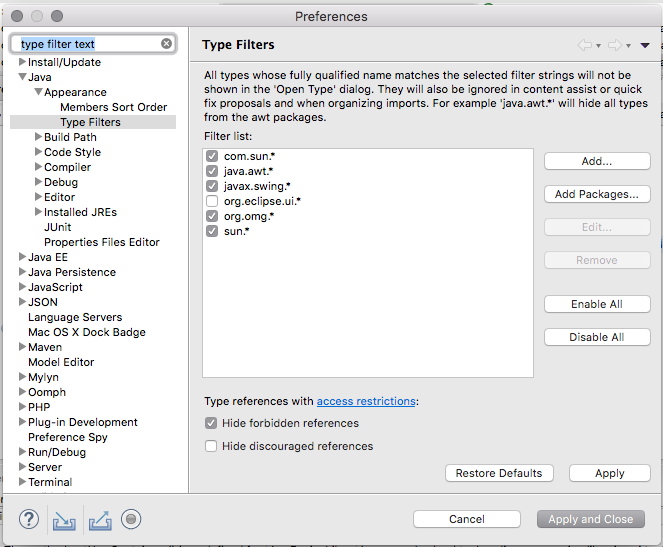Enable the org.eclipse.ui.* filter
Screen dimensions: 663x547
point(212,201)
